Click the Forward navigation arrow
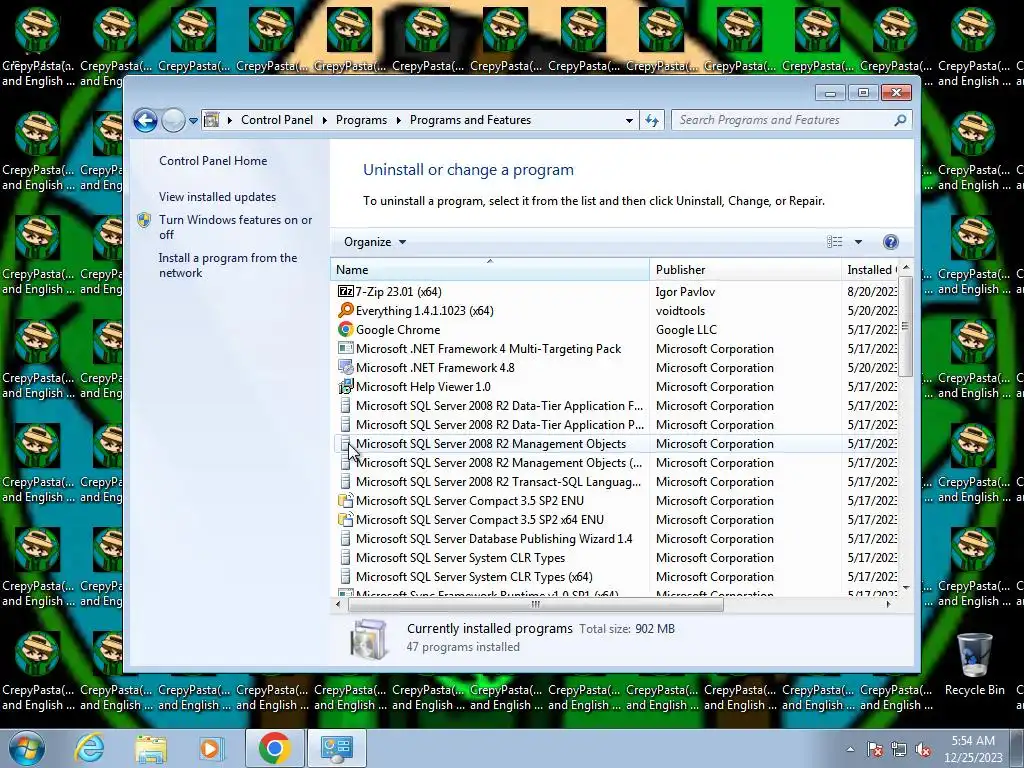This screenshot has height=768, width=1024. tap(173, 120)
